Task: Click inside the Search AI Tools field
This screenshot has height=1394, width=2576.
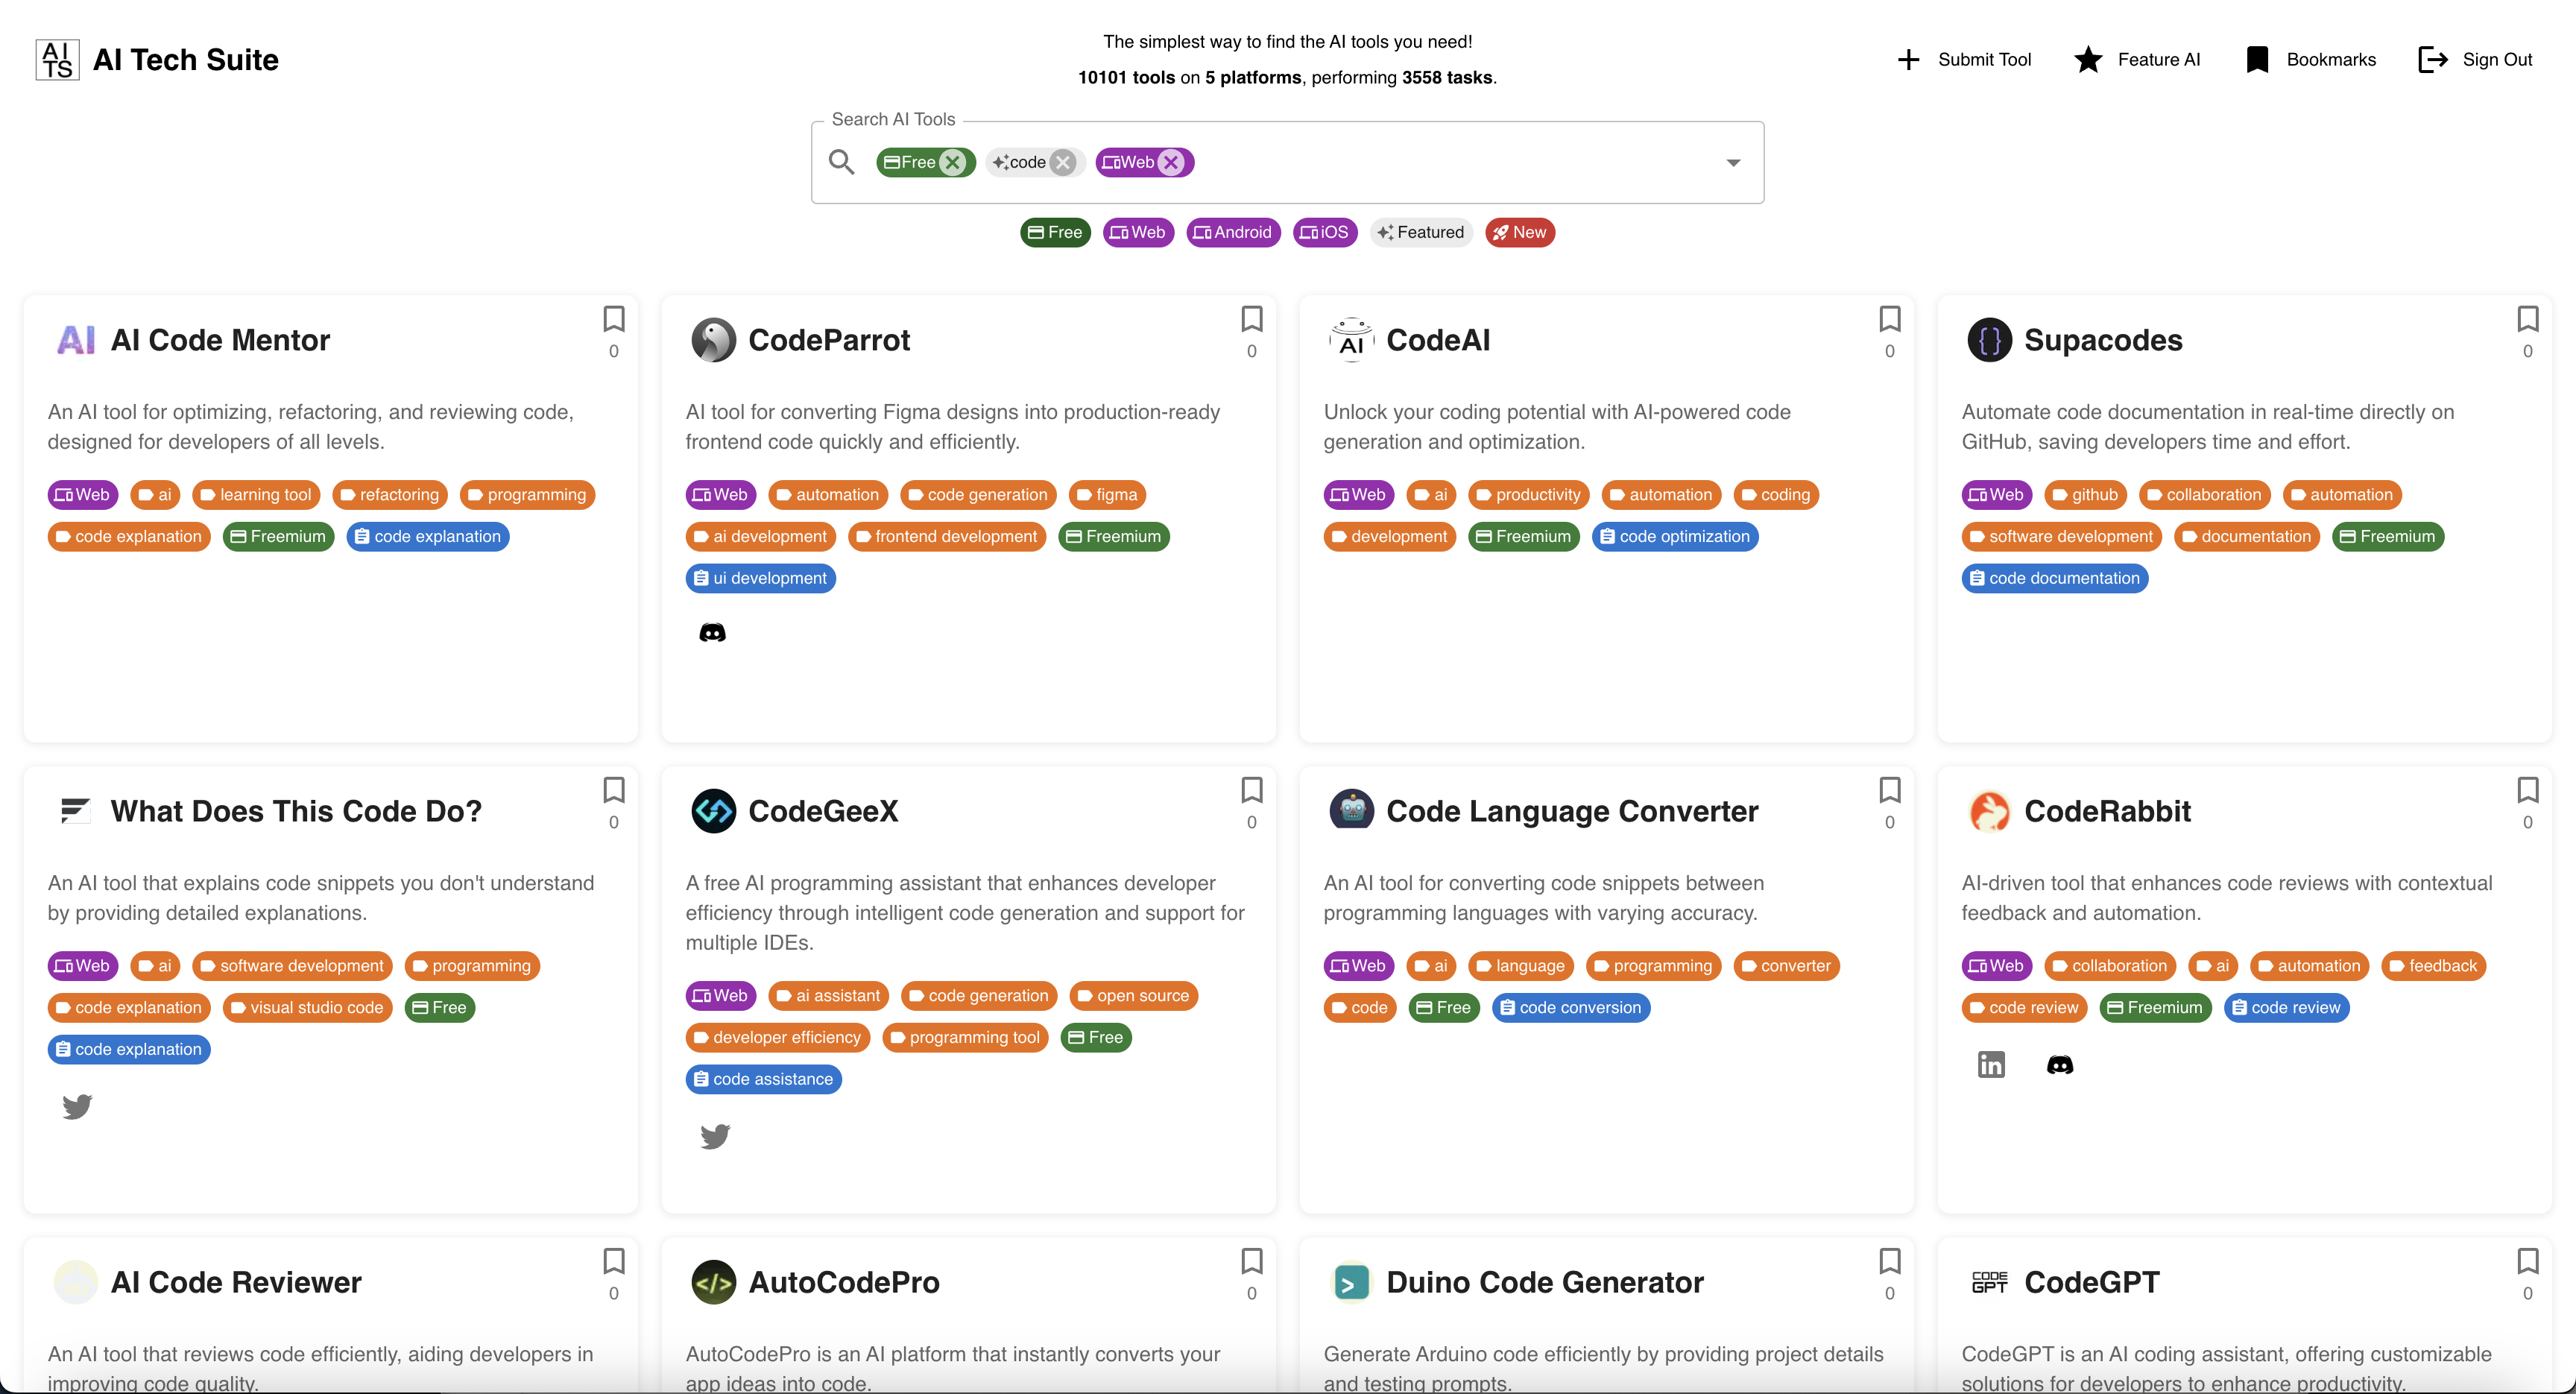Action: coord(1450,163)
